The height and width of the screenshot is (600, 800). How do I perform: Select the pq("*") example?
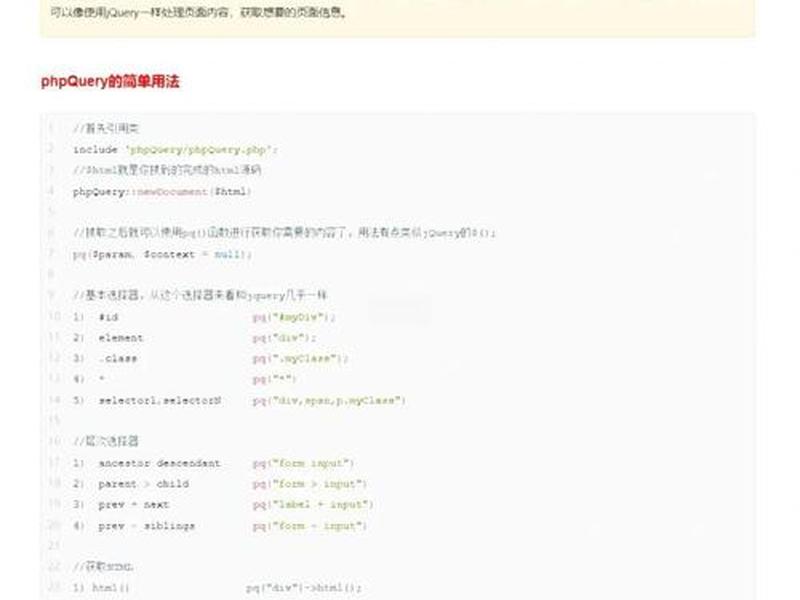[274, 379]
